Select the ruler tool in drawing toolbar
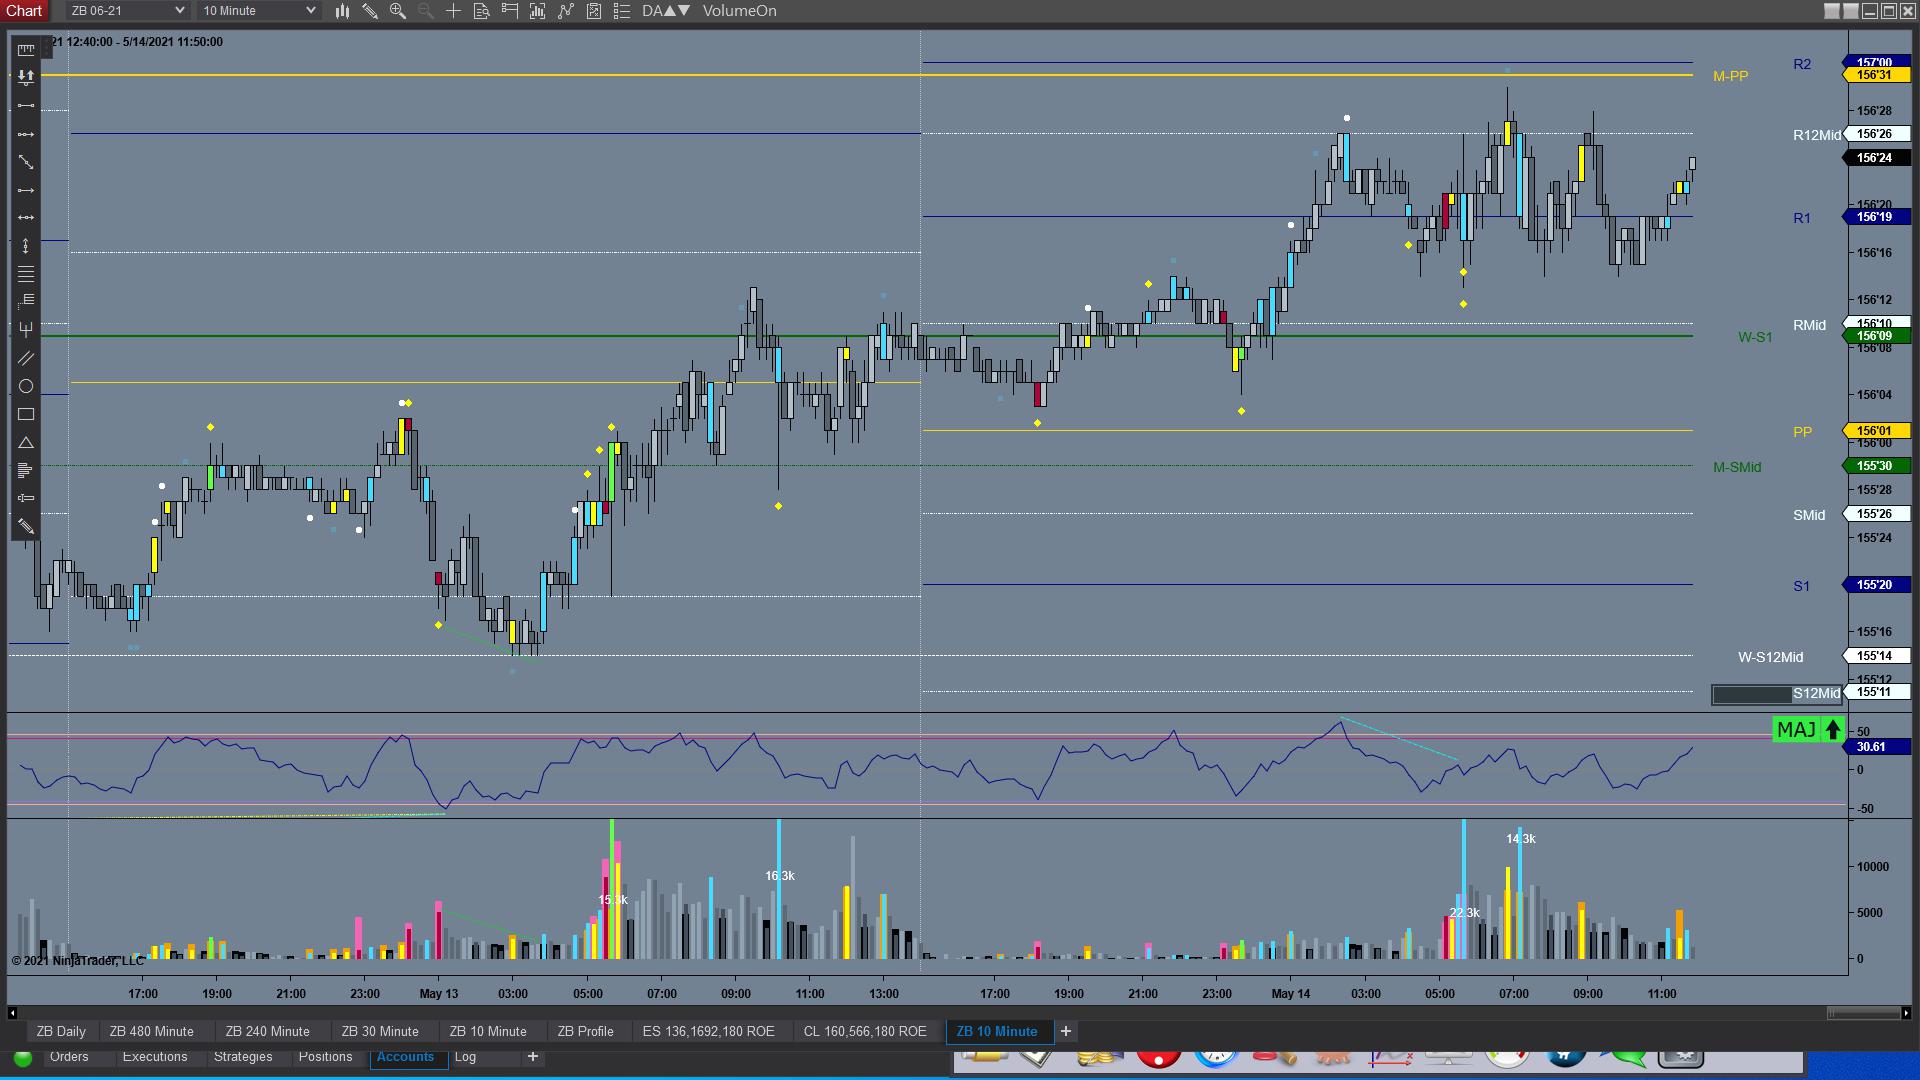This screenshot has height=1080, width=1920. tap(26, 49)
